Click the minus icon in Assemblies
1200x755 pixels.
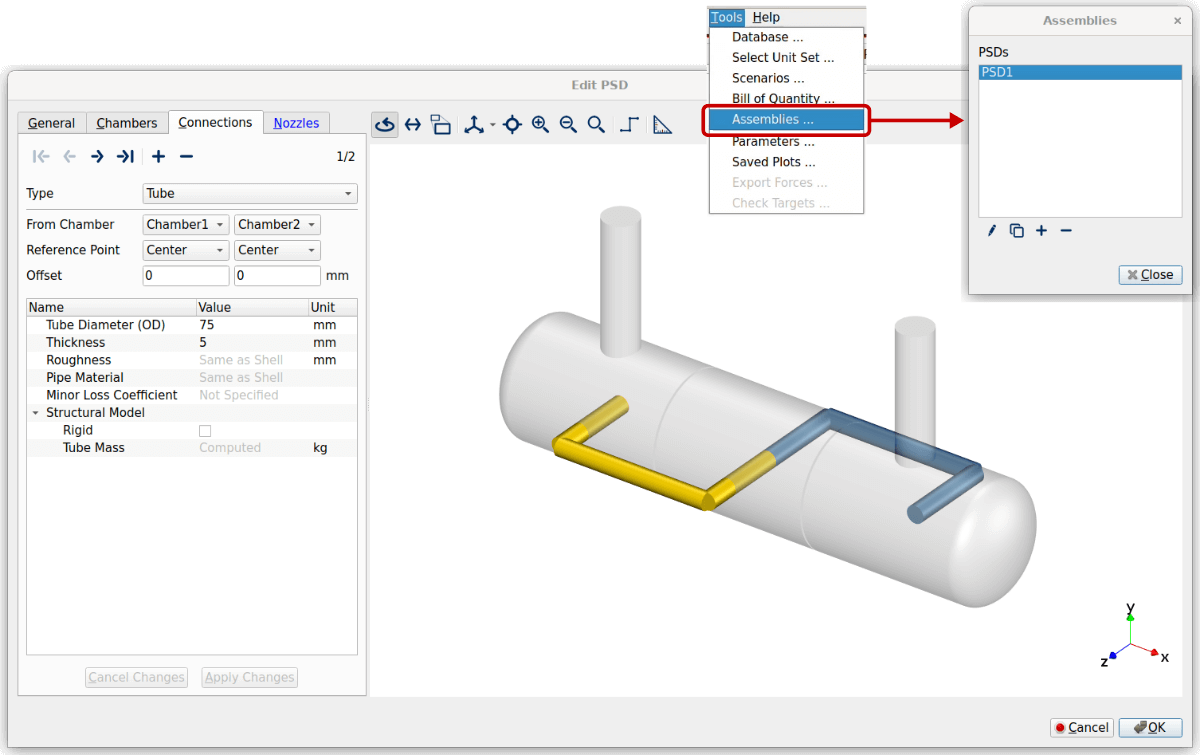pos(1066,231)
